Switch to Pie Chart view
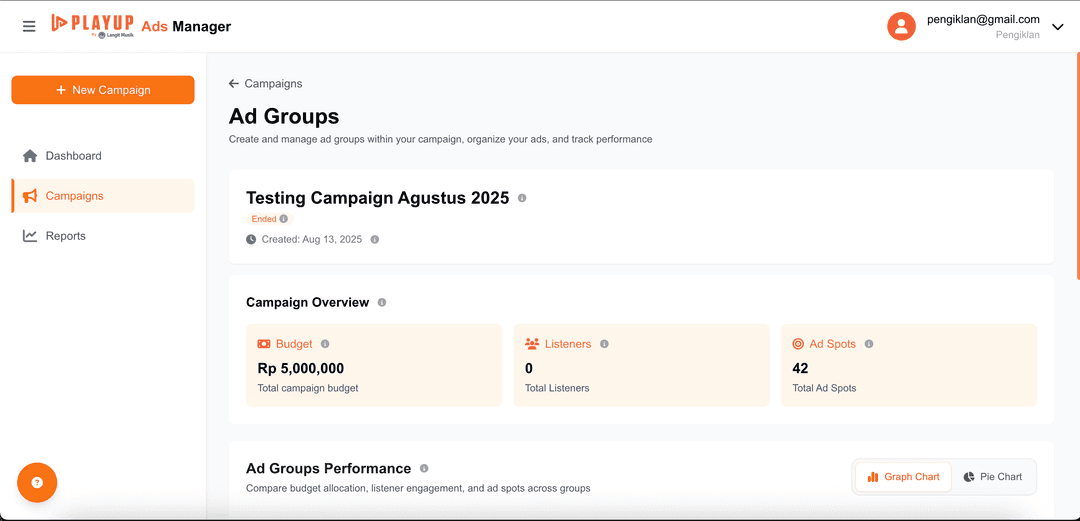 coord(993,477)
